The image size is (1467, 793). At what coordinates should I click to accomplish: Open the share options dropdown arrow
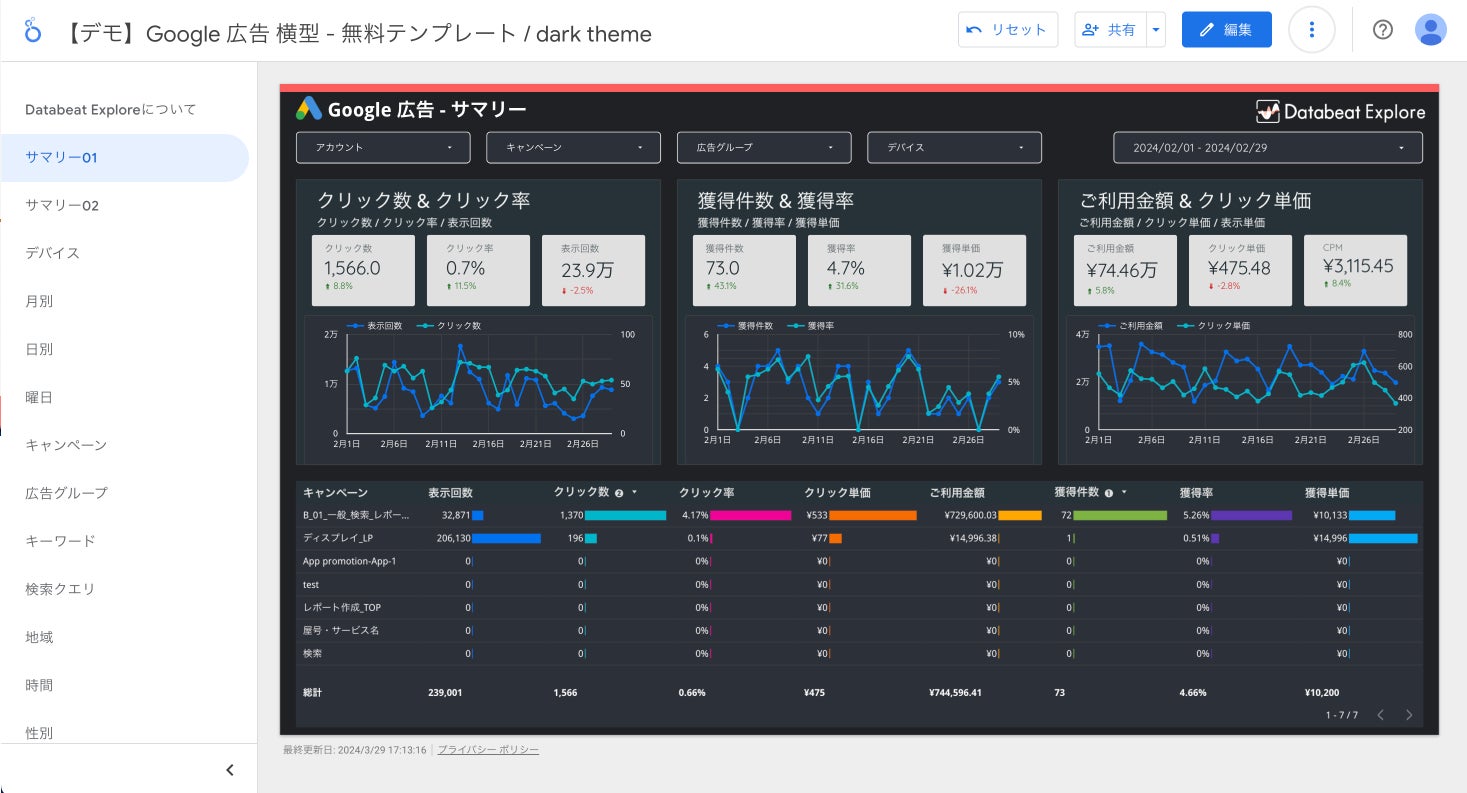pos(1156,30)
